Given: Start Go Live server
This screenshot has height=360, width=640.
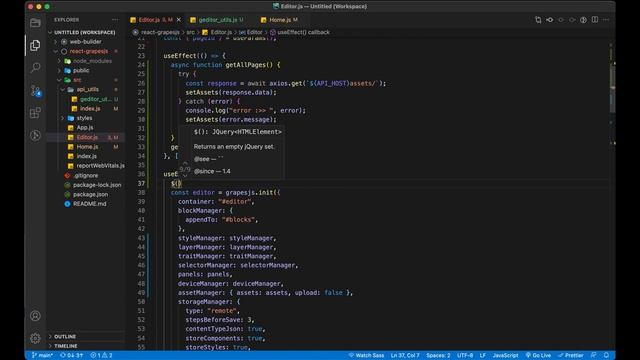Looking at the screenshot, I should (538, 355).
